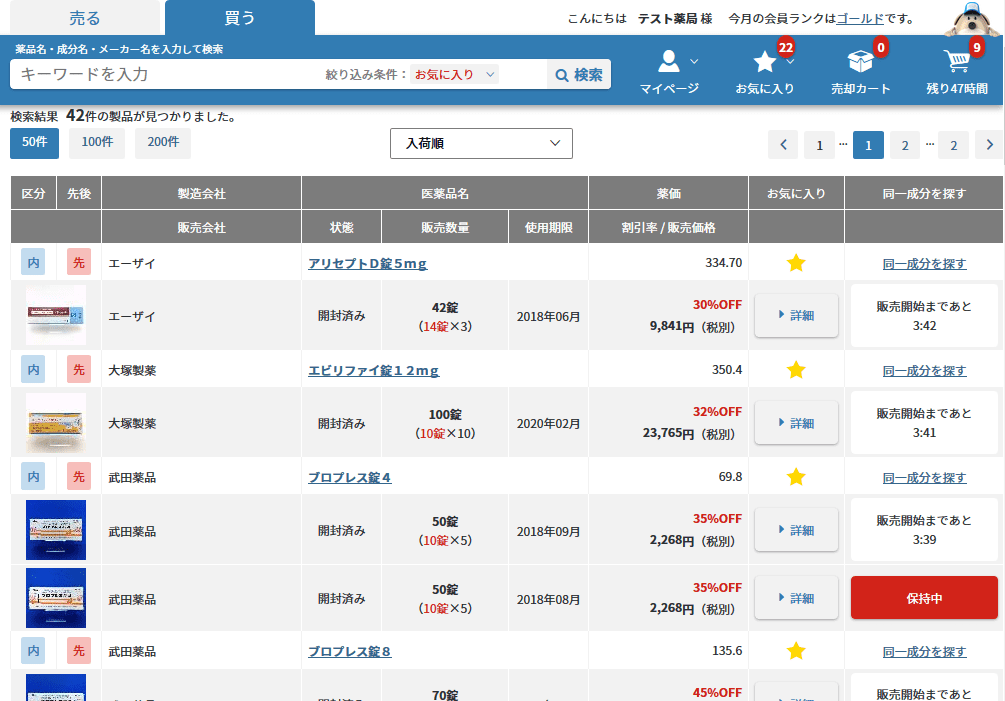
Task: Expand the マイページ chevron menu
Action: 694,62
